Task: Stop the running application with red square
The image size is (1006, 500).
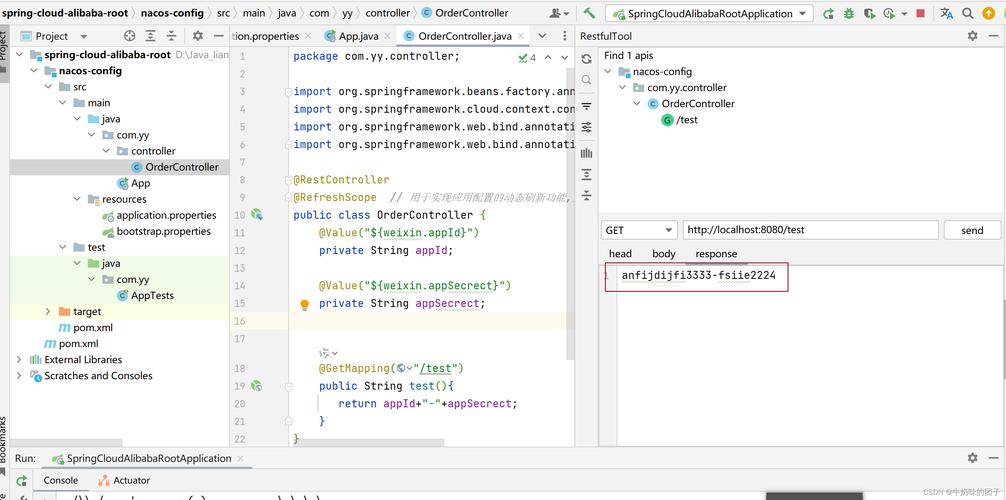Action: coord(921,13)
